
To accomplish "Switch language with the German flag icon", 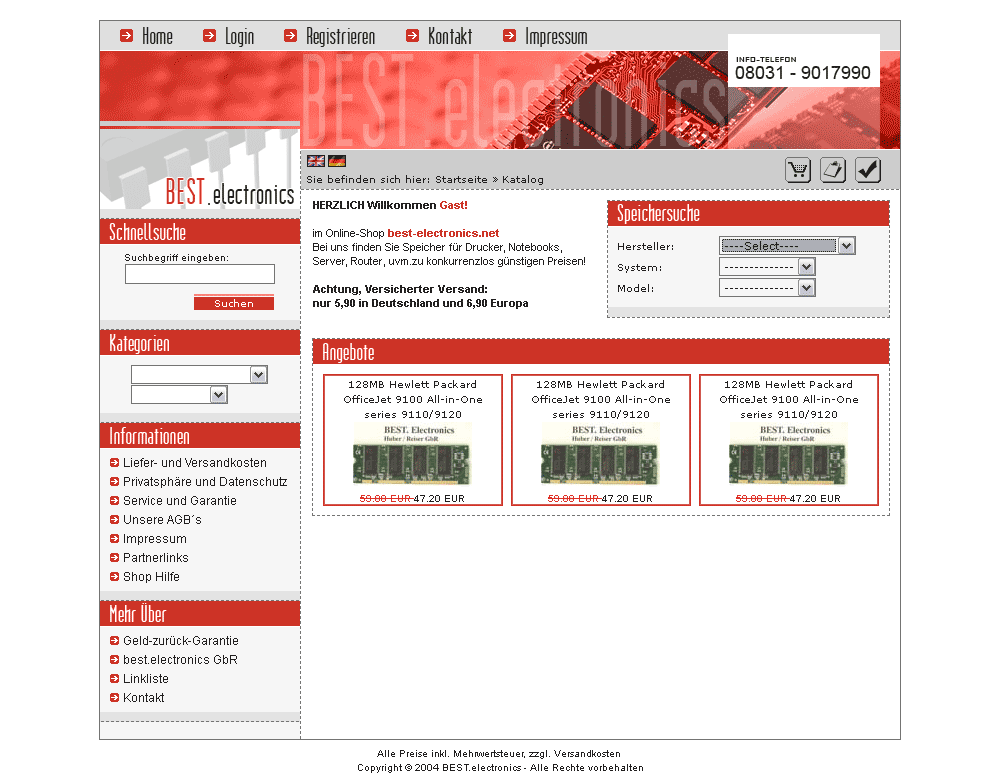I will tap(337, 161).
